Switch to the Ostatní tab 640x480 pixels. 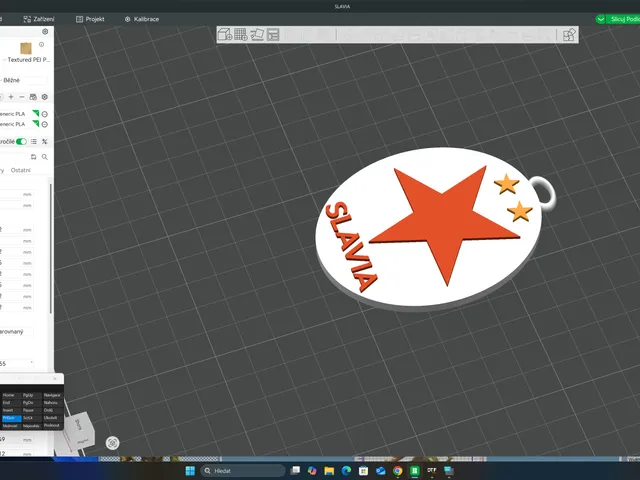[x=20, y=170]
